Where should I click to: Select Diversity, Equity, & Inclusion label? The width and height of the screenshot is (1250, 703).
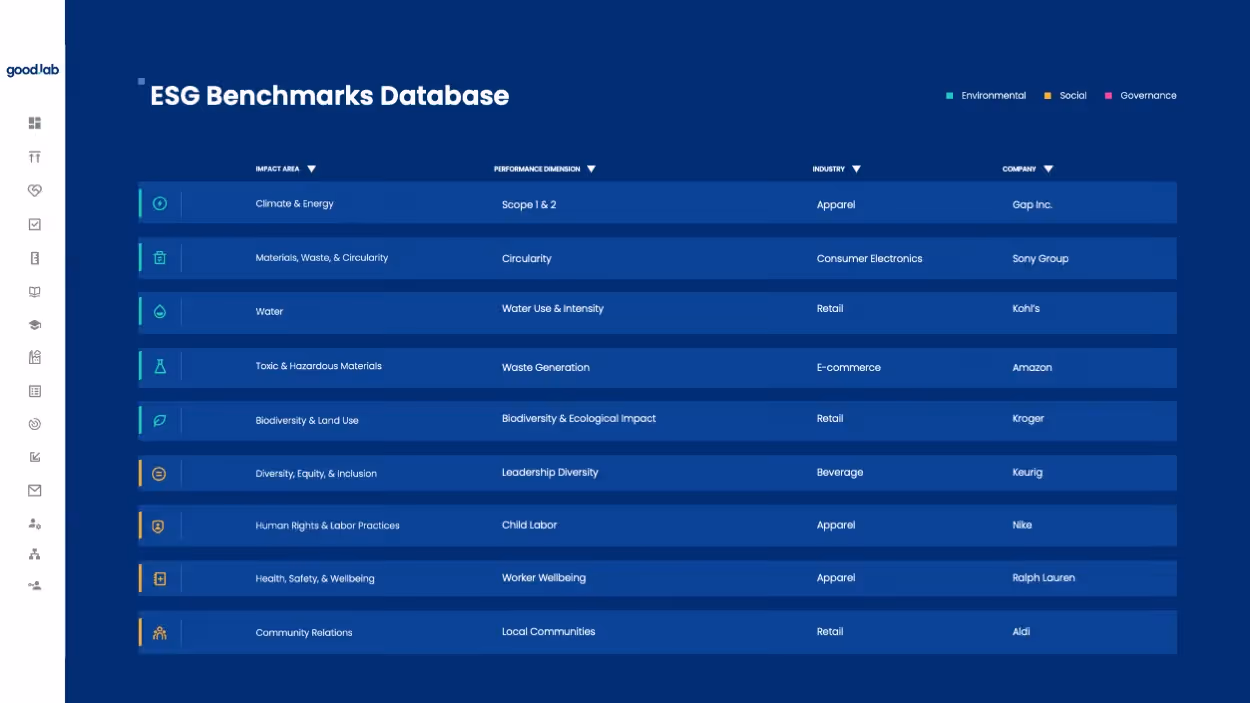pyautogui.click(x=316, y=474)
